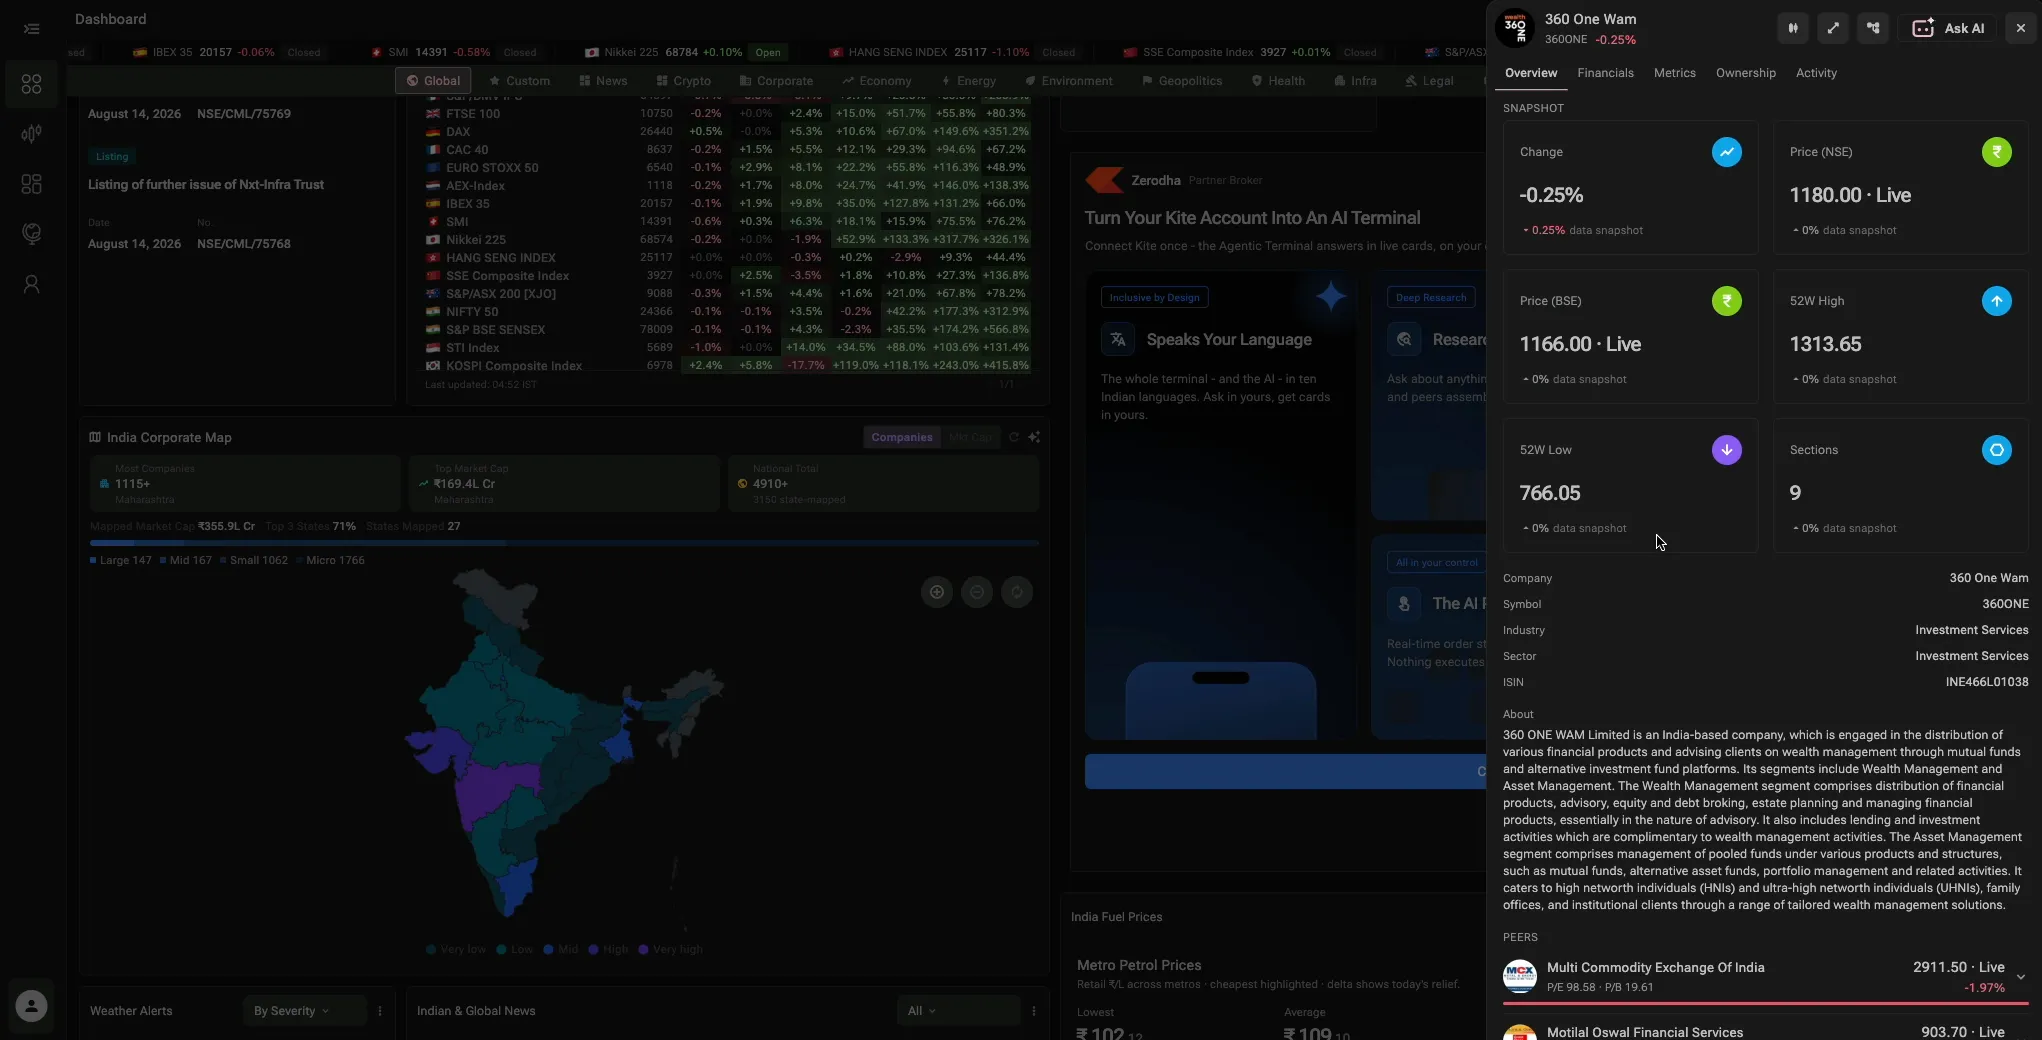Open the user profile icon in sidebar
The height and width of the screenshot is (1040, 2042).
(x=32, y=285)
